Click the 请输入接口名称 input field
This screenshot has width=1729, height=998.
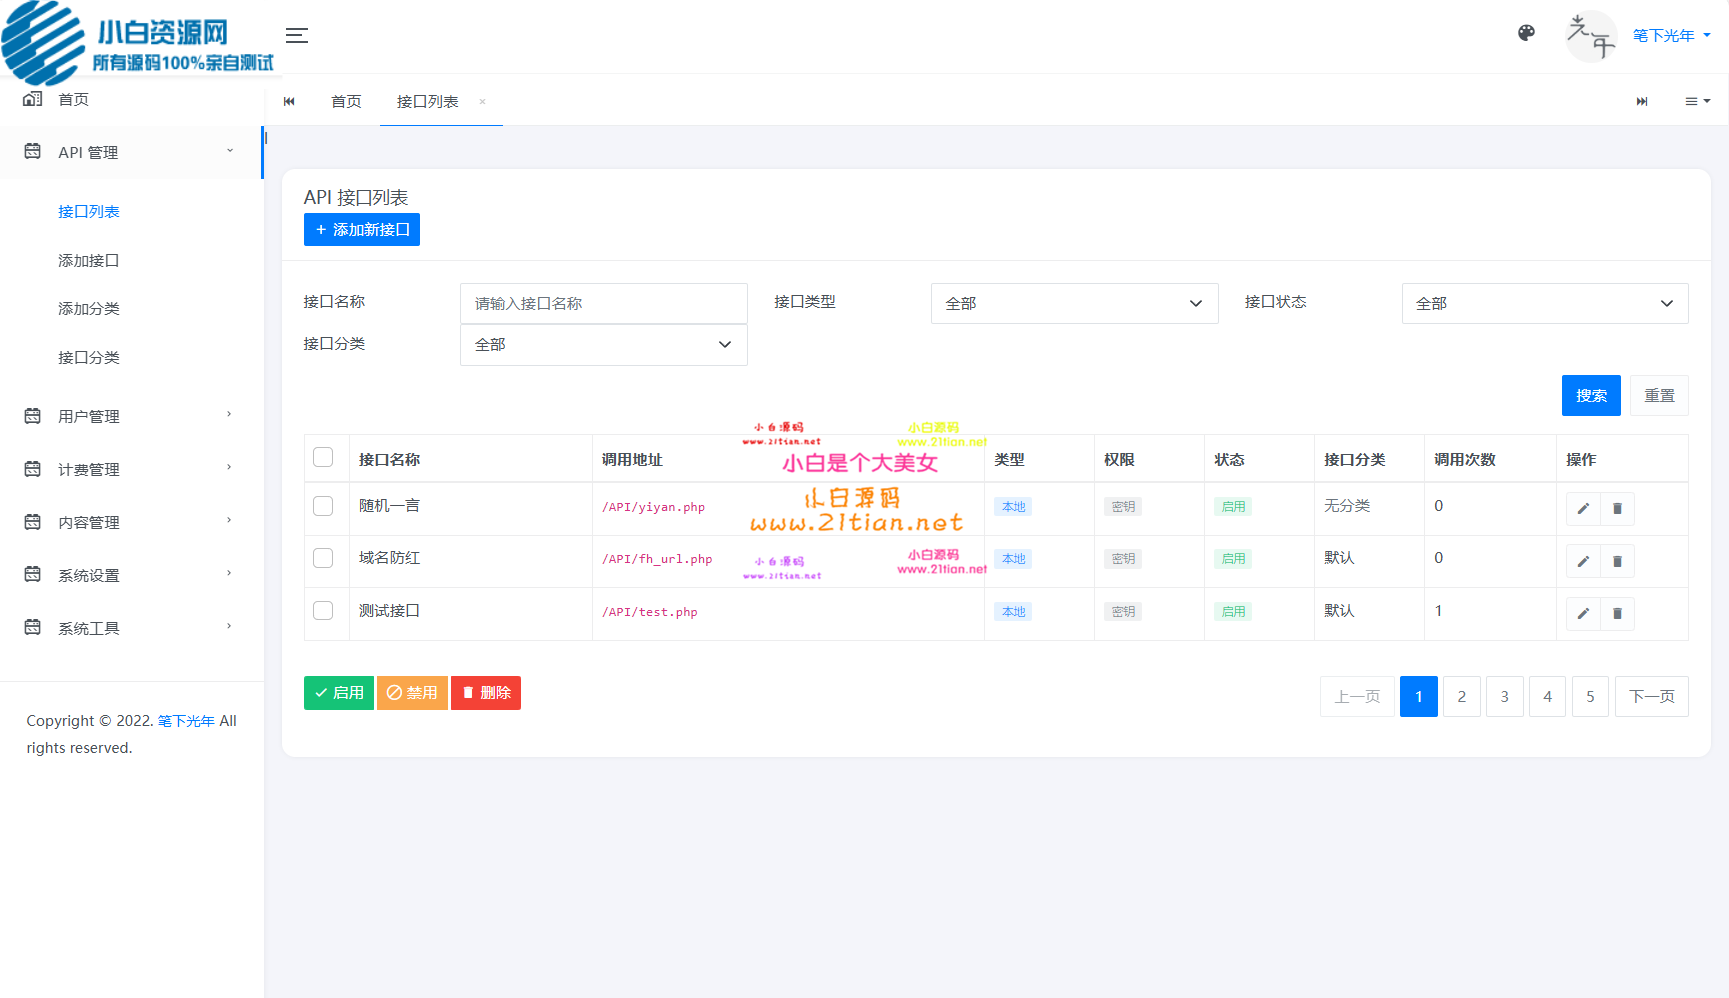point(603,303)
